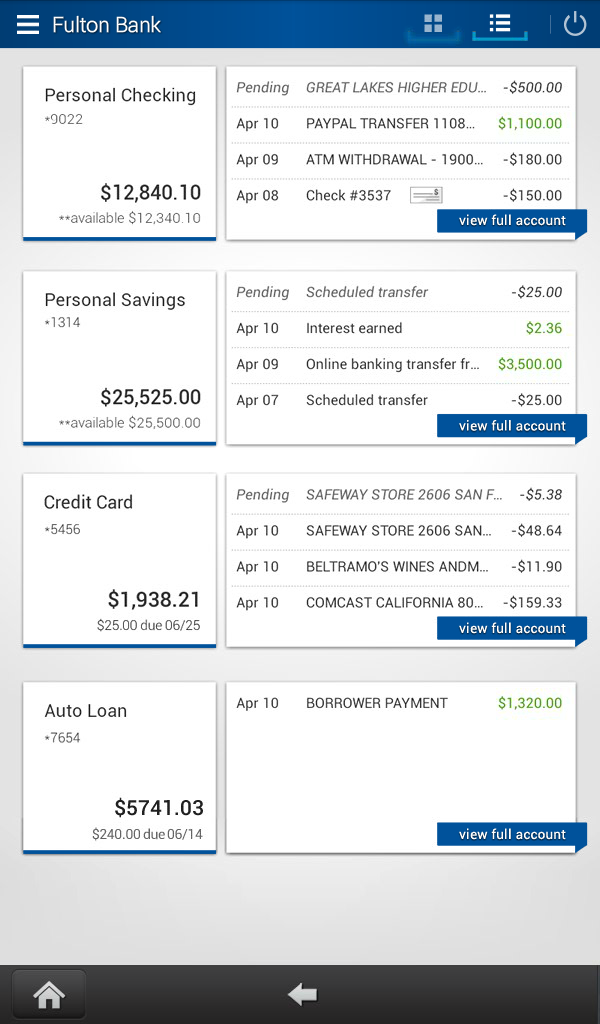Open the navigation hamburger menu
Viewport: 600px width, 1024px height.
[x=28, y=24]
